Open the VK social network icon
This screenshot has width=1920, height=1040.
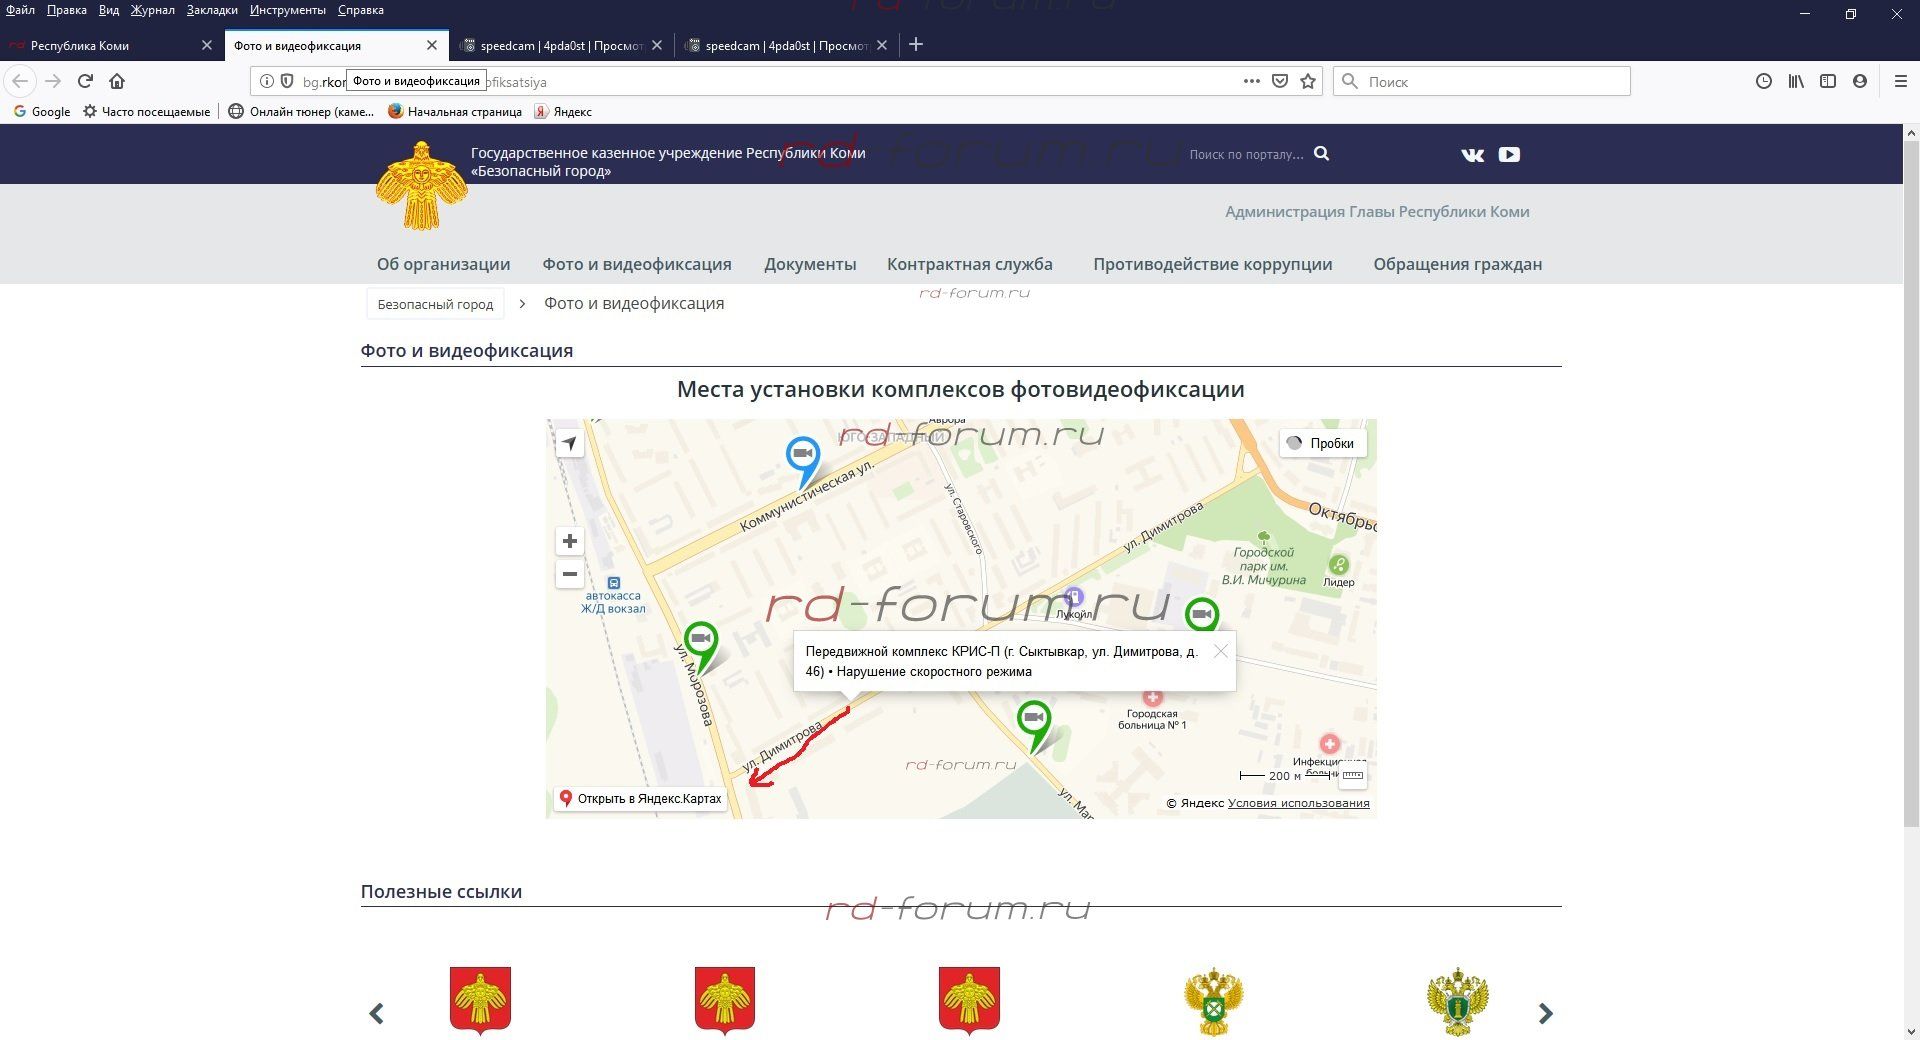pos(1472,154)
